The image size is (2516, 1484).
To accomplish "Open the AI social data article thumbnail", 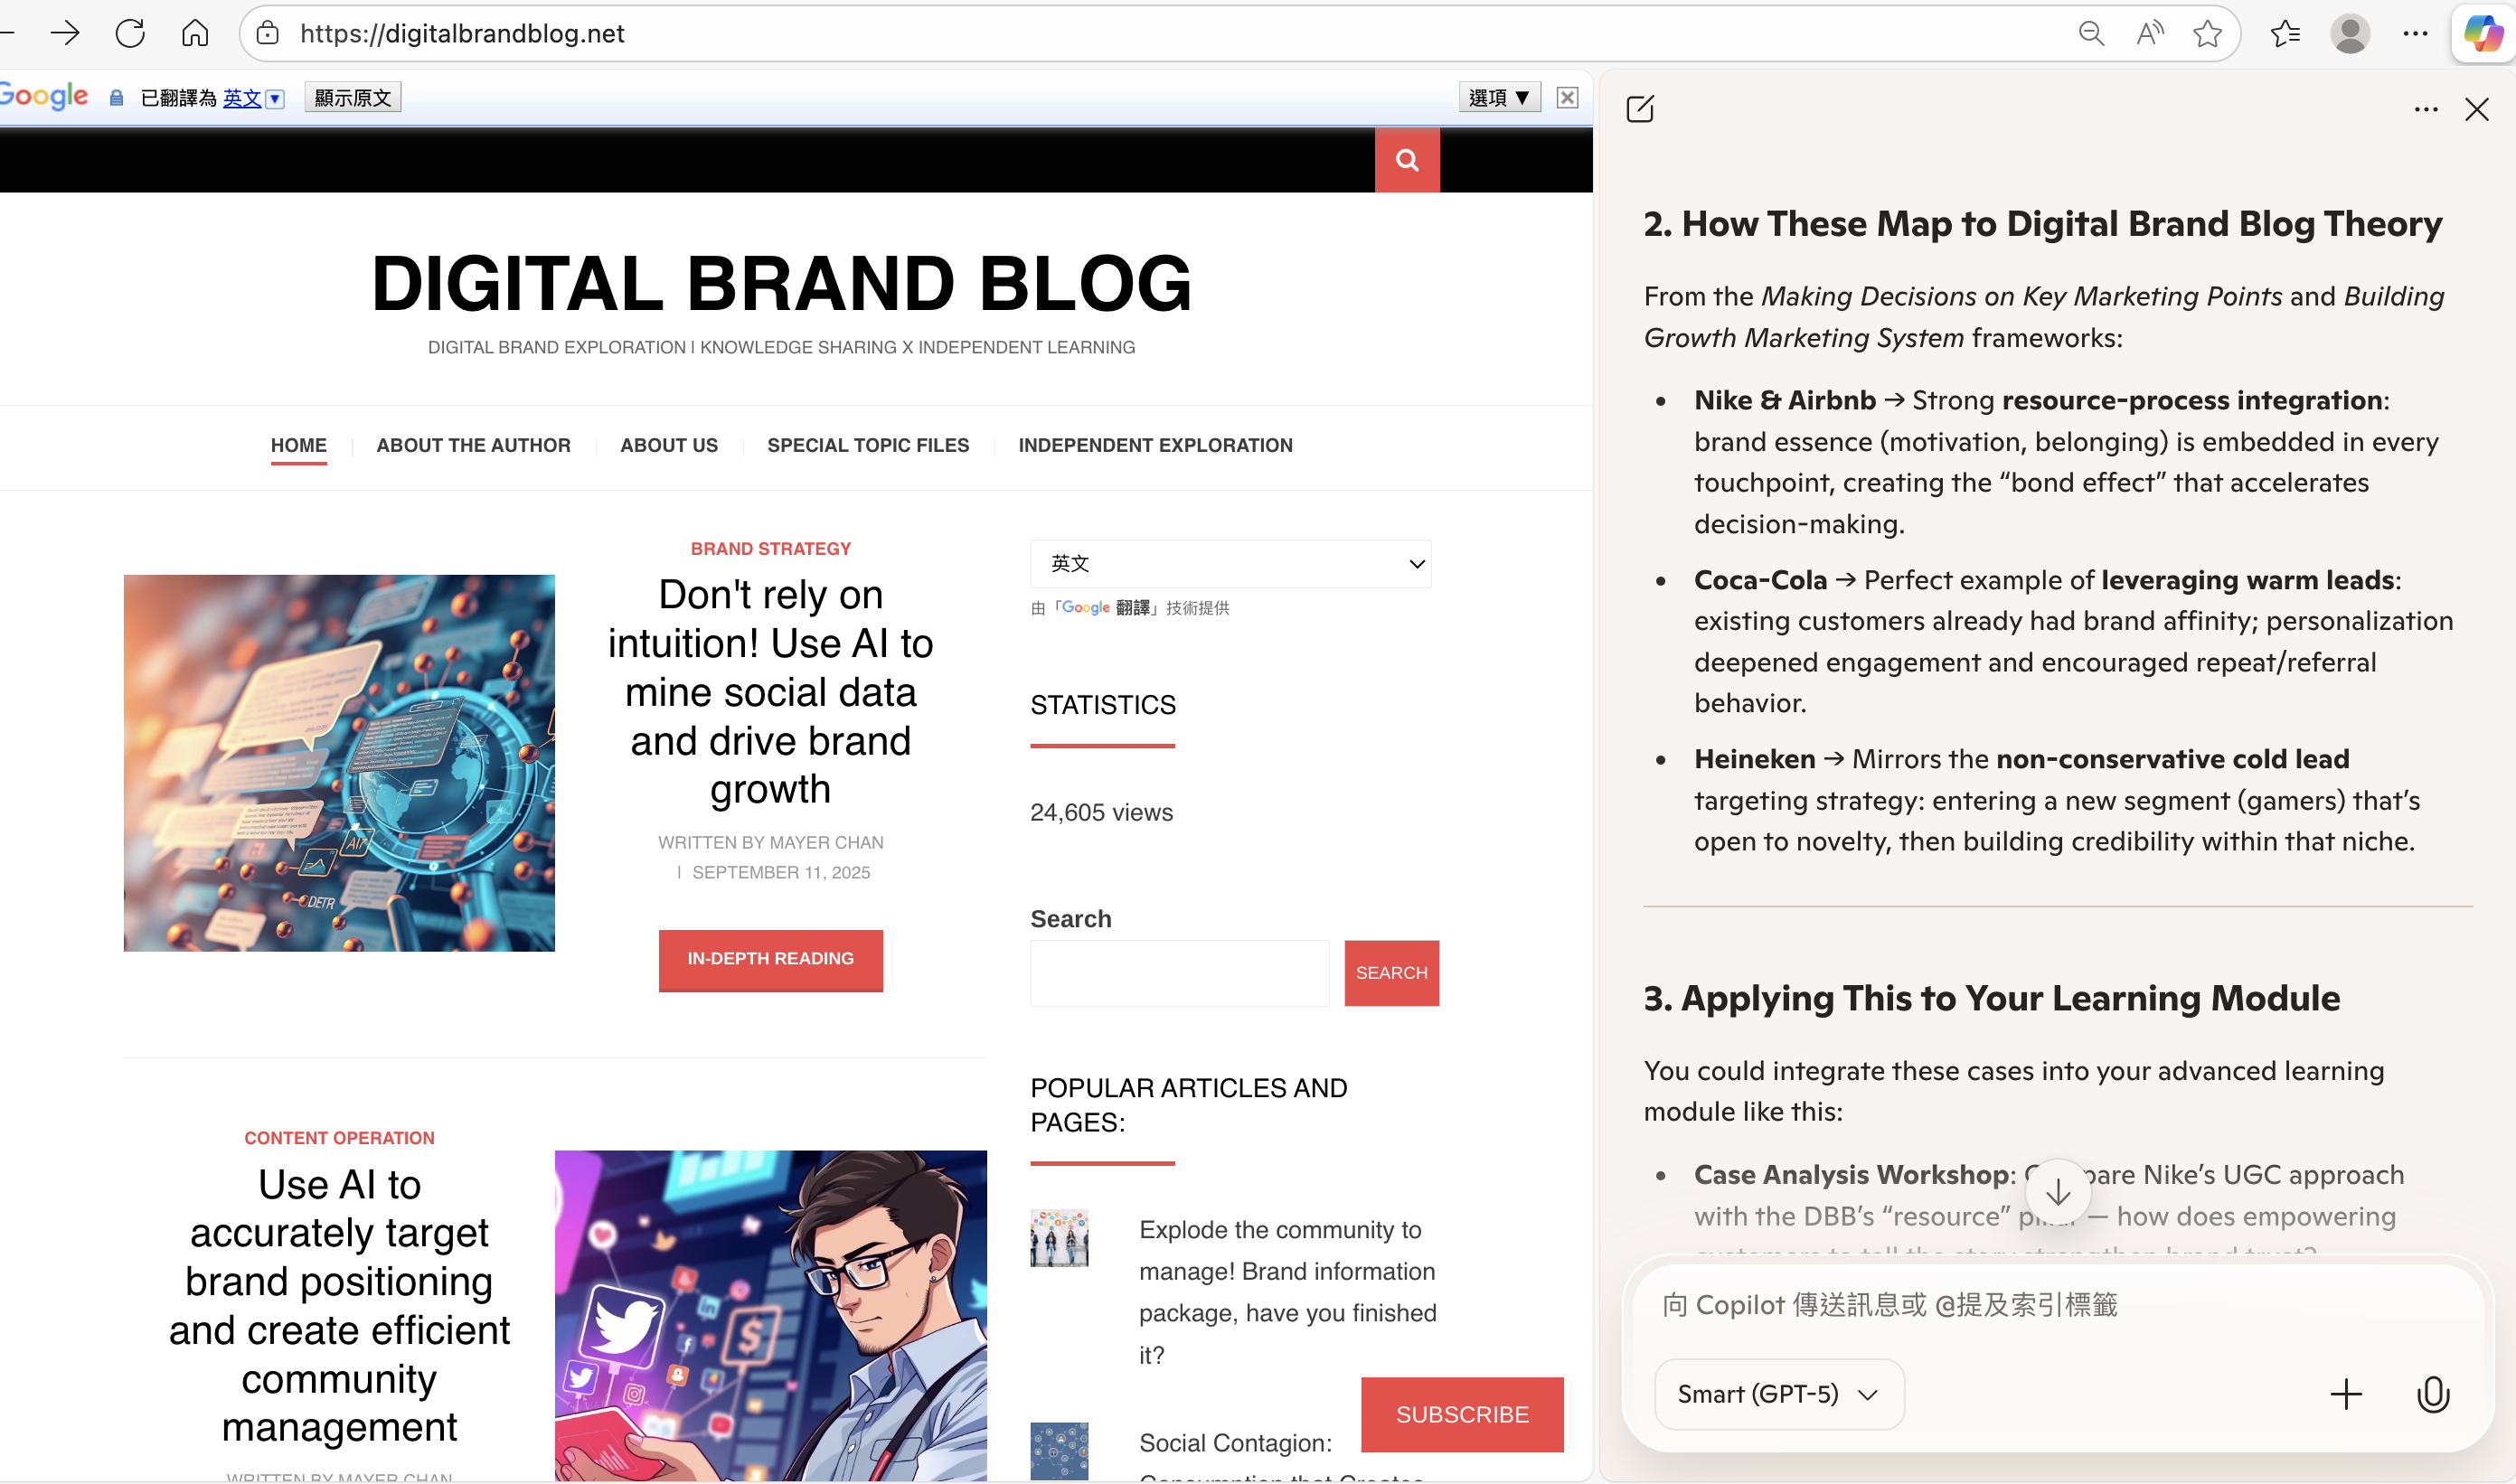I will click(339, 763).
